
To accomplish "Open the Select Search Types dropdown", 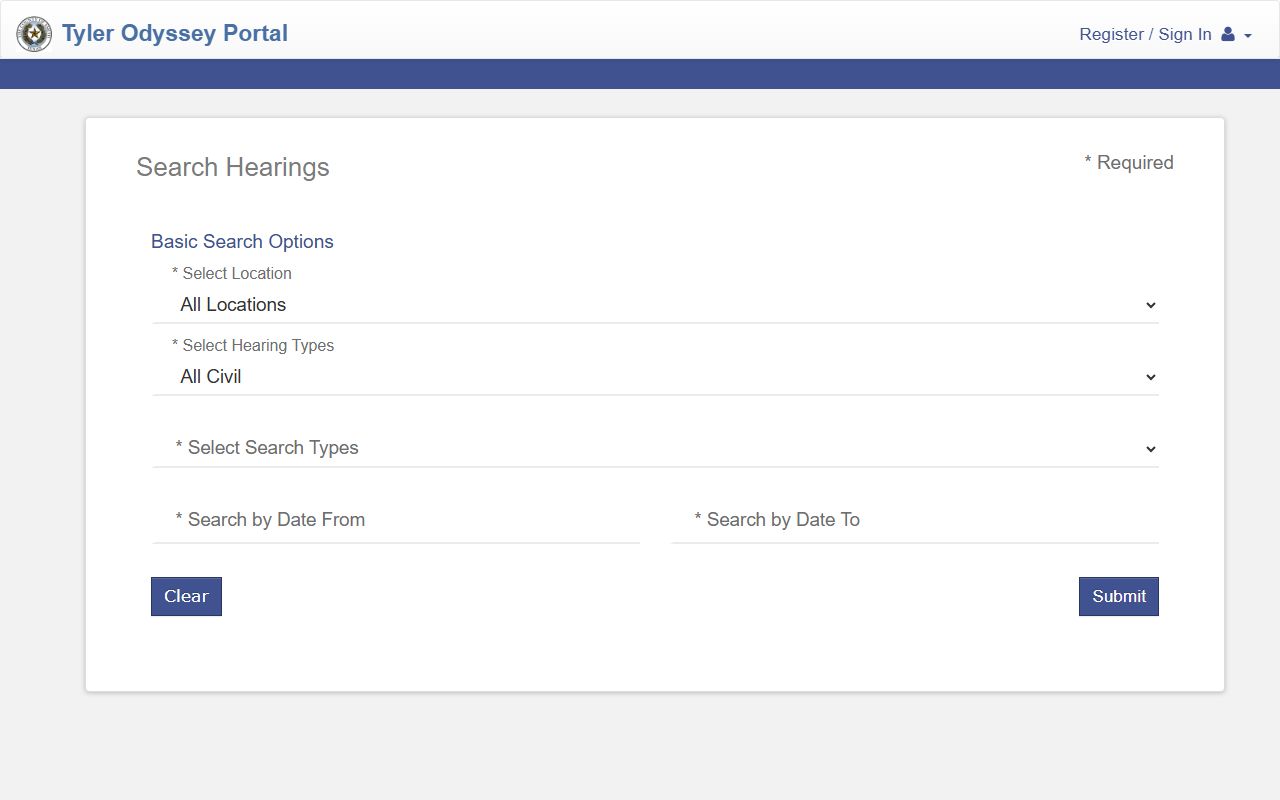I will (656, 448).
